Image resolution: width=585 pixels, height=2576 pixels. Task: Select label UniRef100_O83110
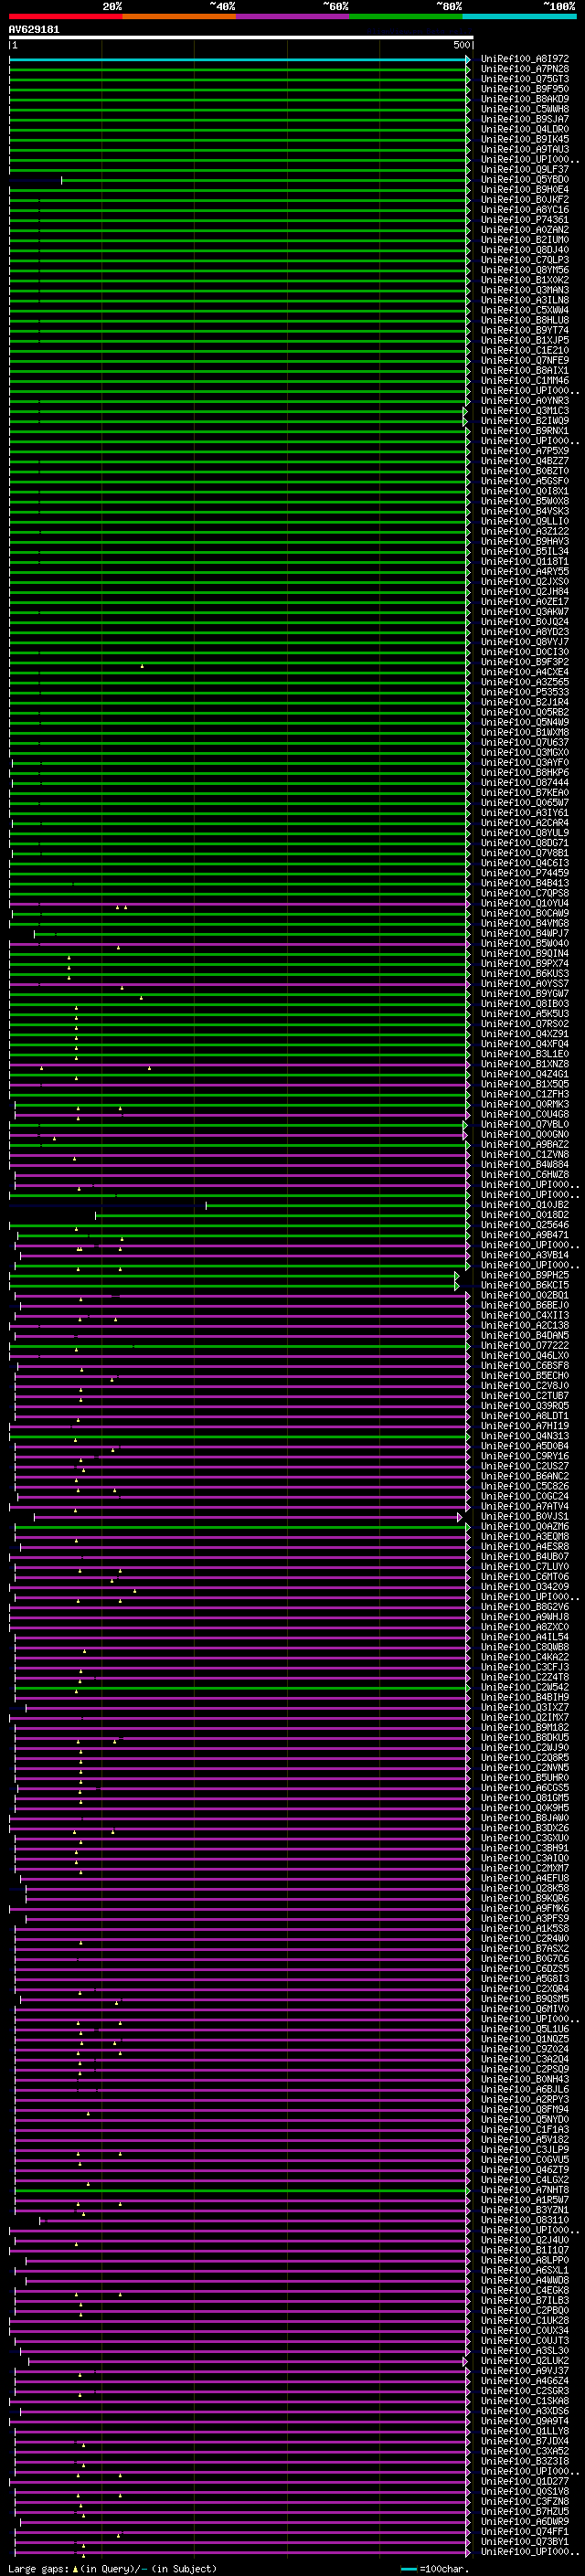(x=525, y=2219)
